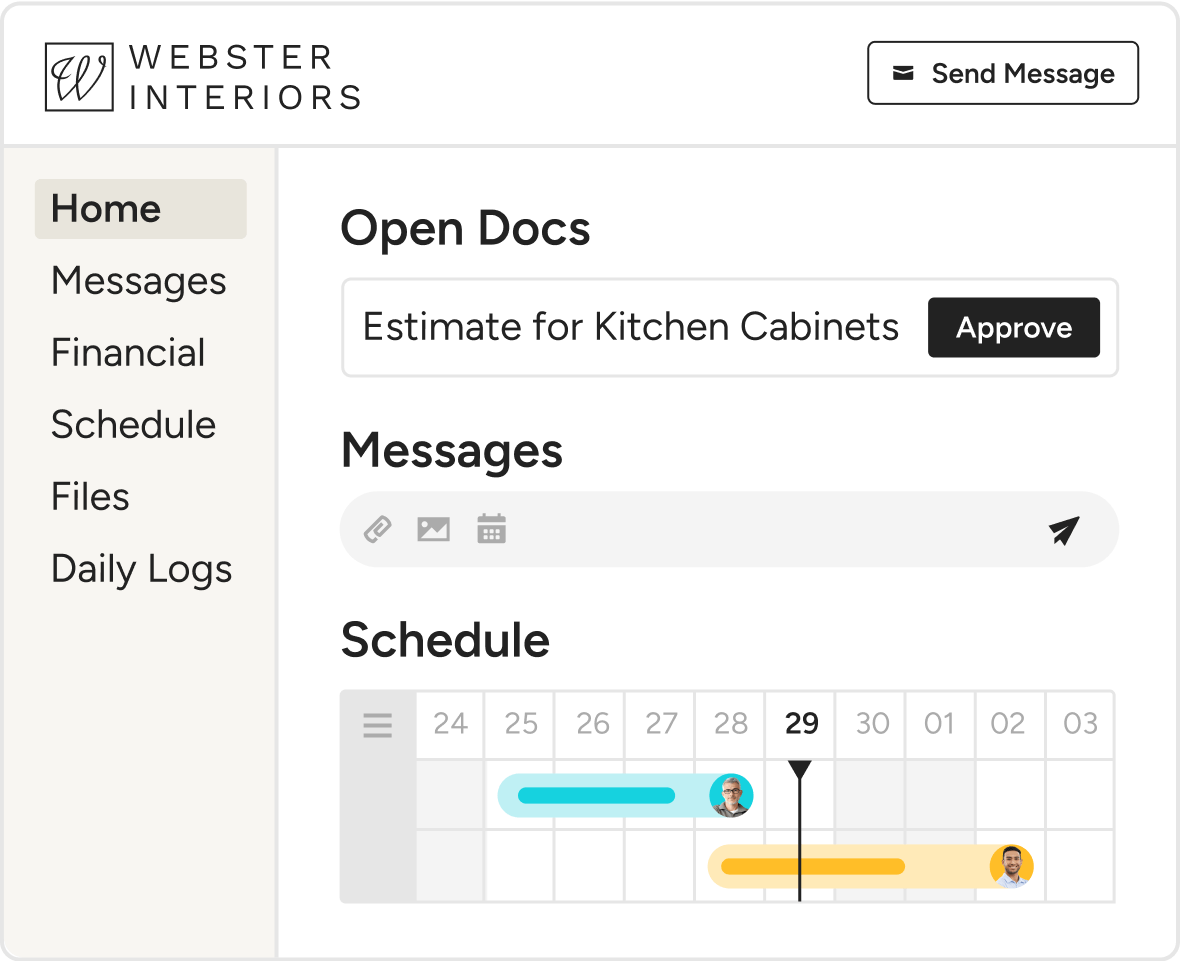Send message with paper plane icon
This screenshot has width=1180, height=961.
pyautogui.click(x=1064, y=530)
